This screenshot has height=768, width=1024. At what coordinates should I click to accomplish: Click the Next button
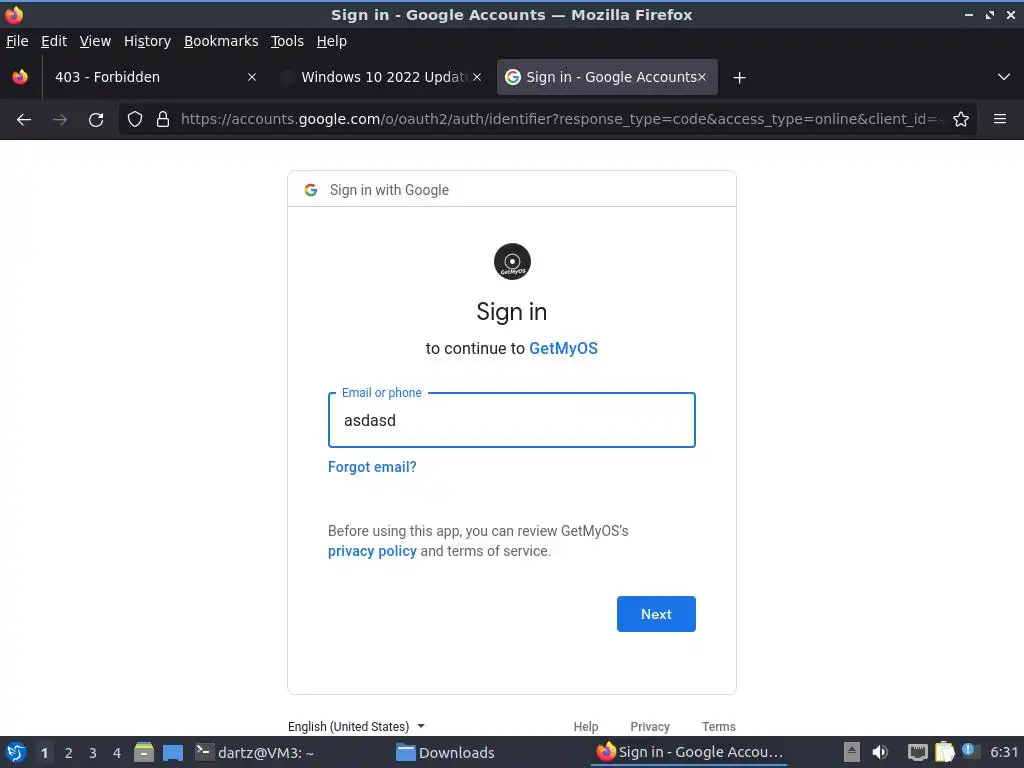656,614
